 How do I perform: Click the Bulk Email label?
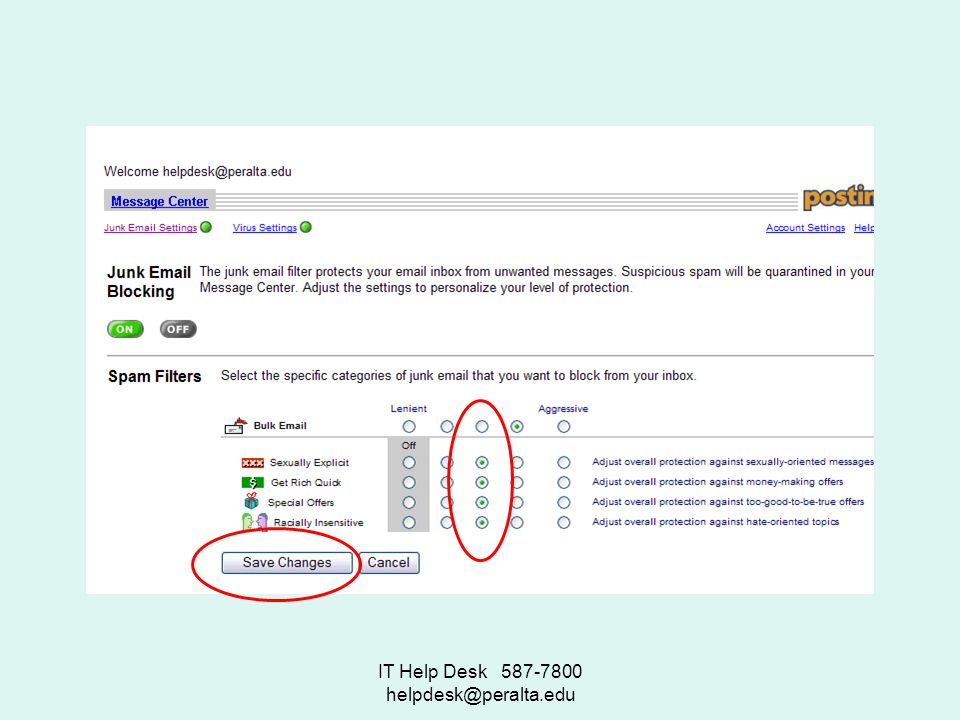280,426
